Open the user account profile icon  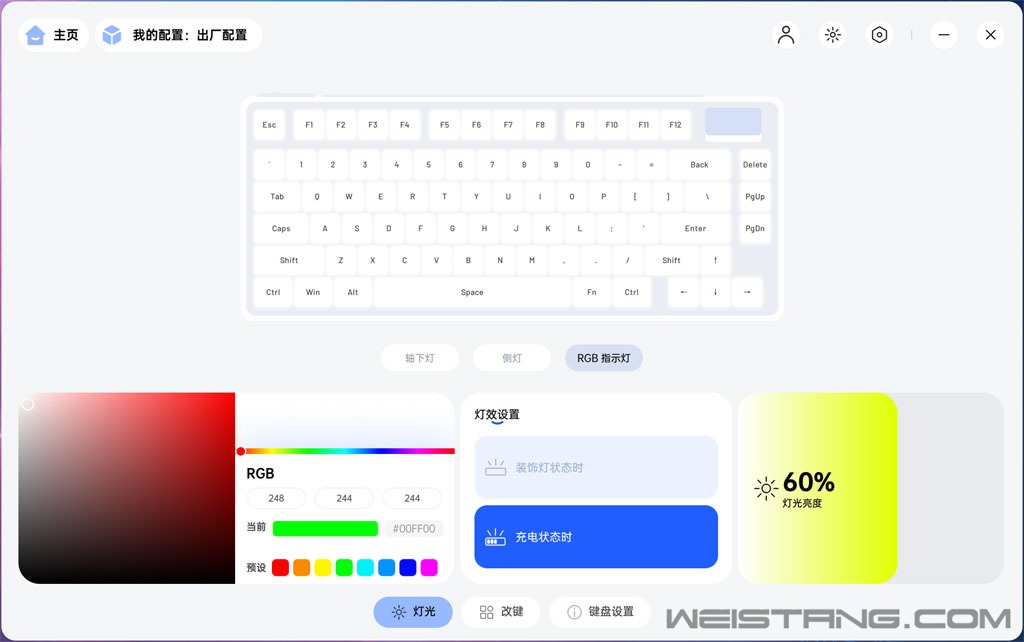[x=786, y=35]
